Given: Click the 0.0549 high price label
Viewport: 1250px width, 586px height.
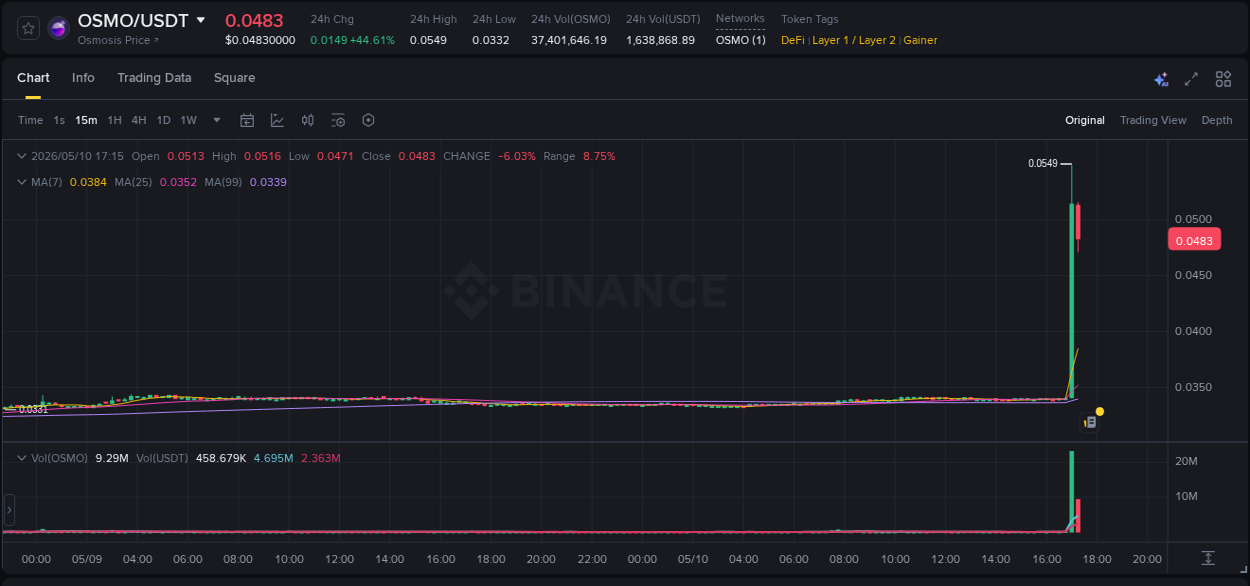Looking at the screenshot, I should point(1043,163).
